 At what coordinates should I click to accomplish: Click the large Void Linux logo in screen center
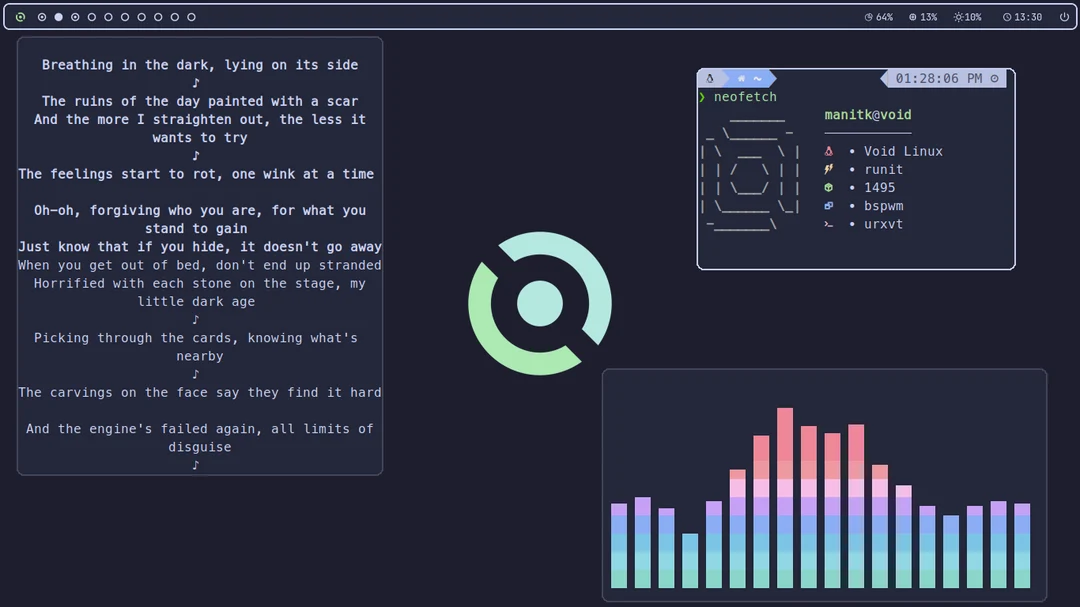pyautogui.click(x=540, y=302)
